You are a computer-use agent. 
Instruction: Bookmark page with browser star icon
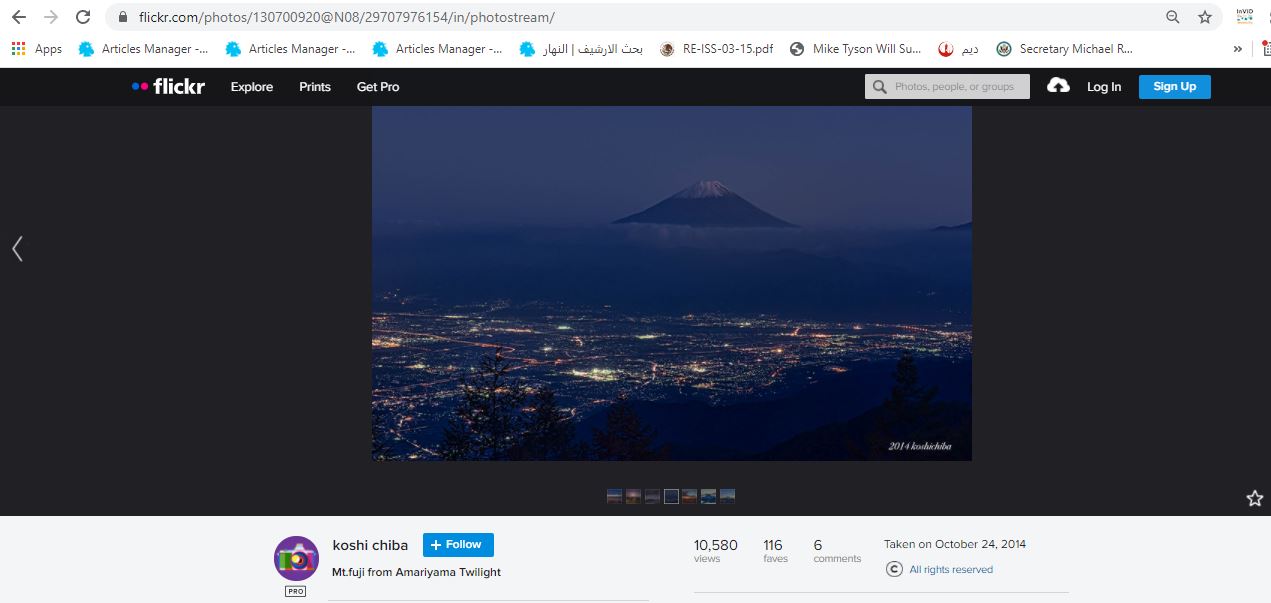1205,17
